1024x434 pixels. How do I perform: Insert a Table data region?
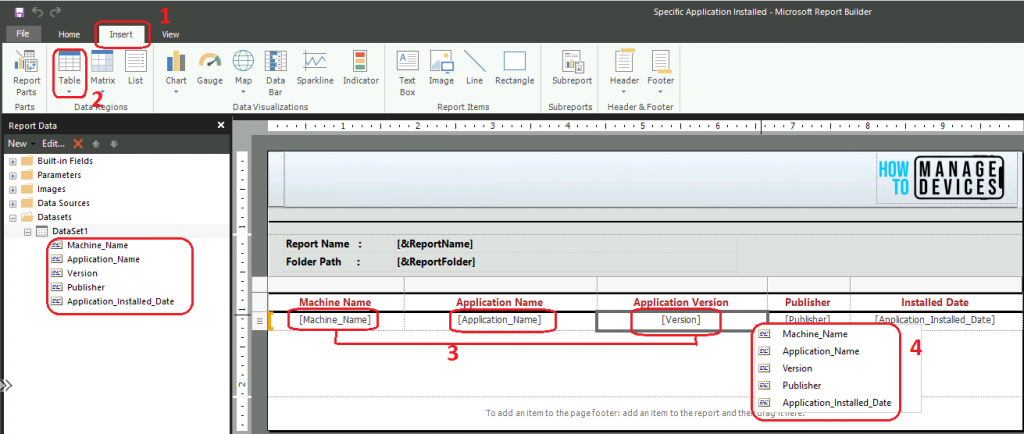click(x=69, y=73)
